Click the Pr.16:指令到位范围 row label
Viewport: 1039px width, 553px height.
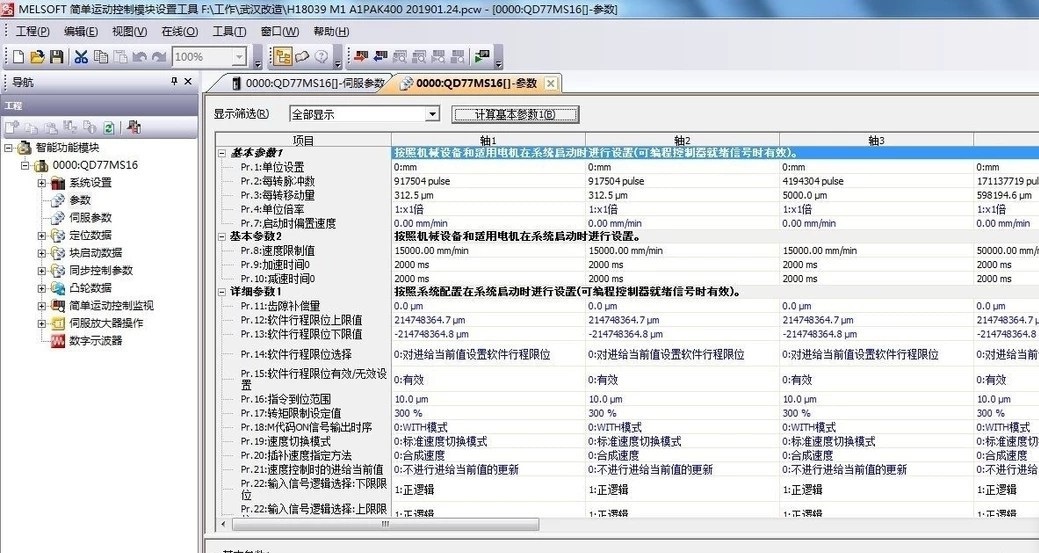click(286, 399)
